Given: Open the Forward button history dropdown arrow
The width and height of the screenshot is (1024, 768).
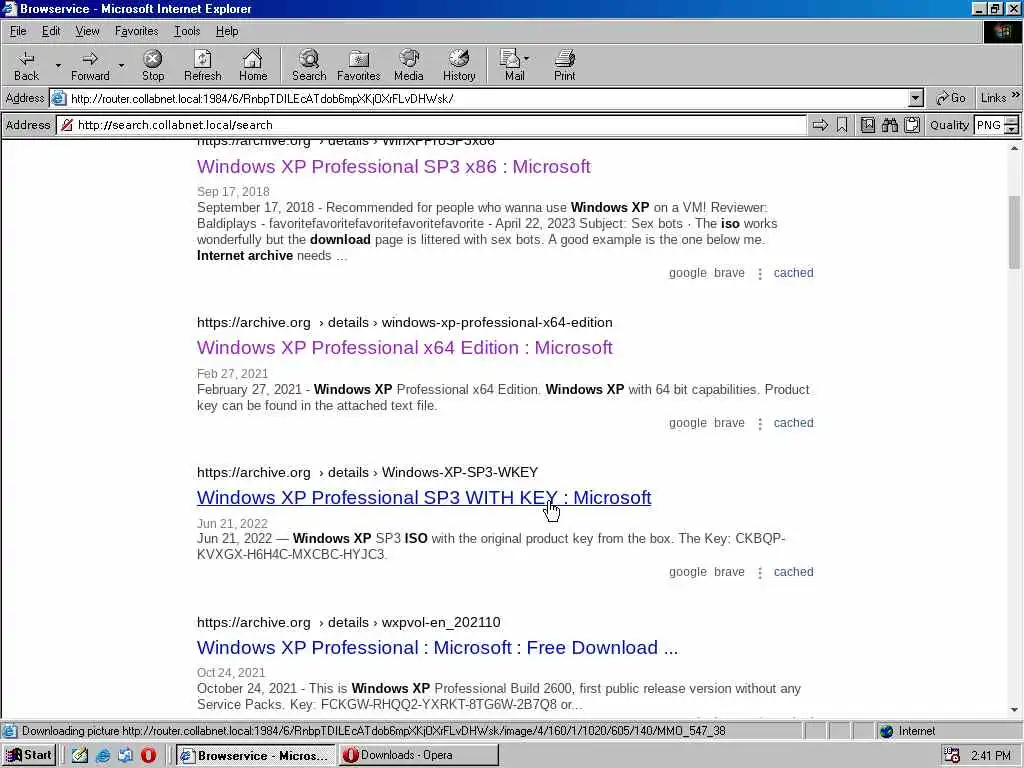Looking at the screenshot, I should 121,65.
